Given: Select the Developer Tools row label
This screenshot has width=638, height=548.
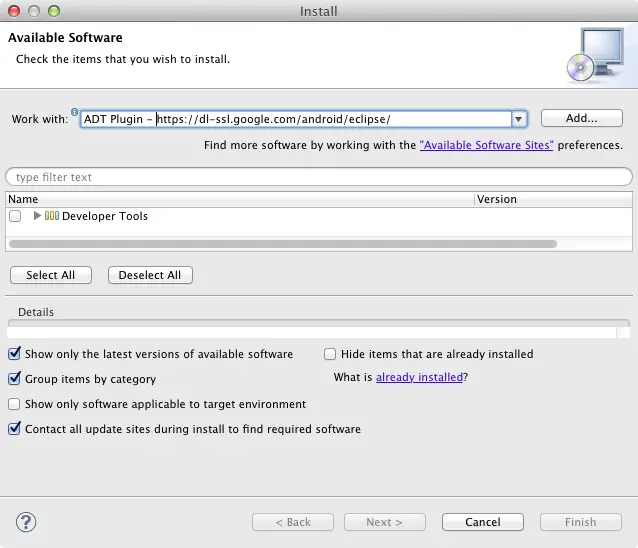Looking at the screenshot, I should [x=105, y=216].
